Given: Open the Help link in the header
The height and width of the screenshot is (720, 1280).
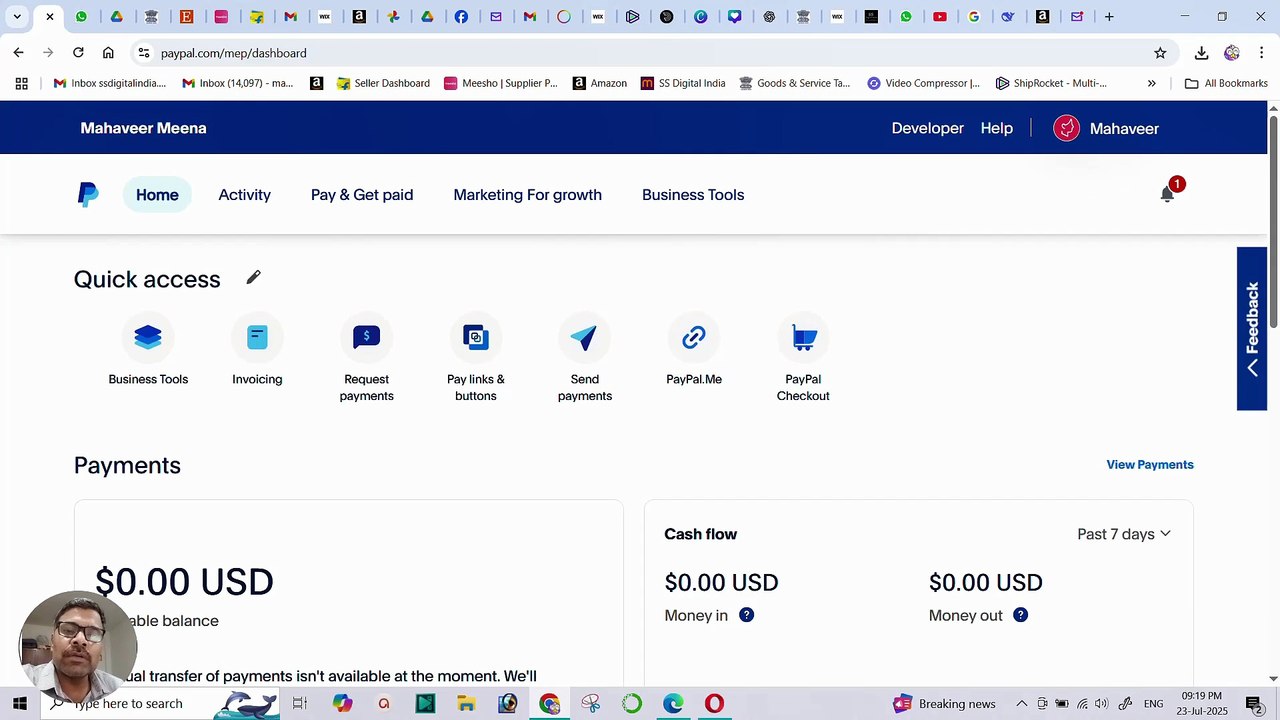Looking at the screenshot, I should tap(997, 128).
